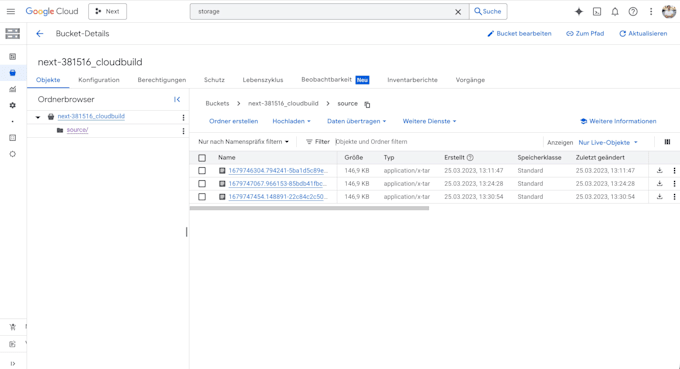Screen dimensions: 680x369
Task: Open the Nur Live-Objekte dropdown
Action: 608,142
